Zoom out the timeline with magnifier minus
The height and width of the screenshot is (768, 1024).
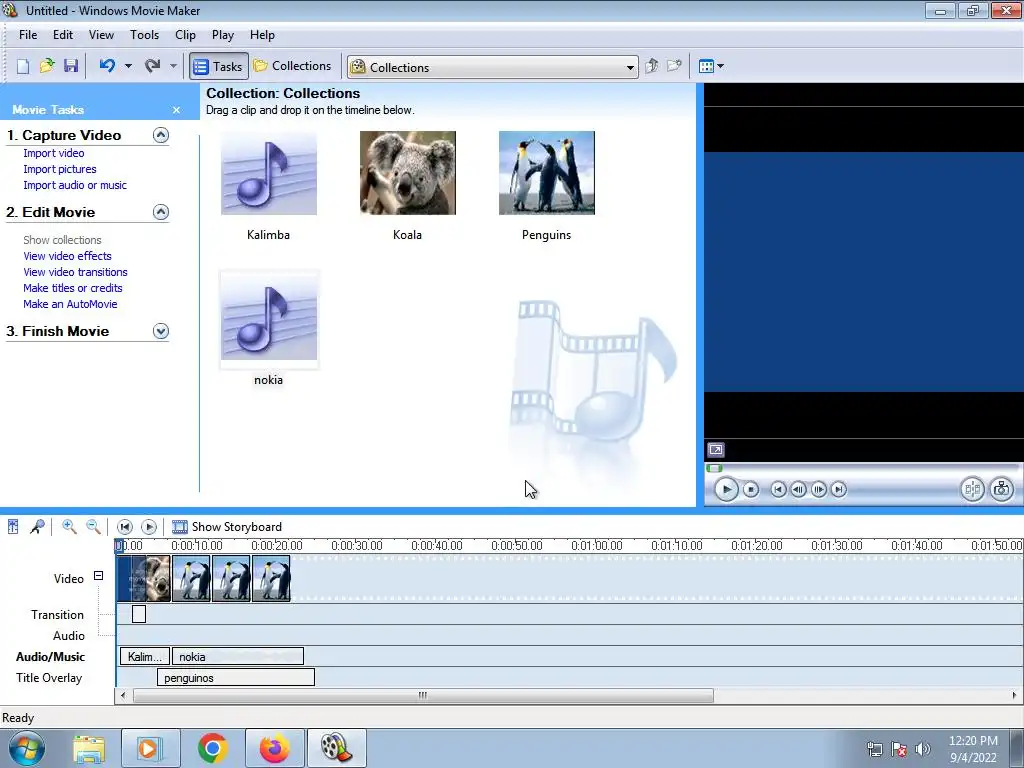click(x=93, y=526)
